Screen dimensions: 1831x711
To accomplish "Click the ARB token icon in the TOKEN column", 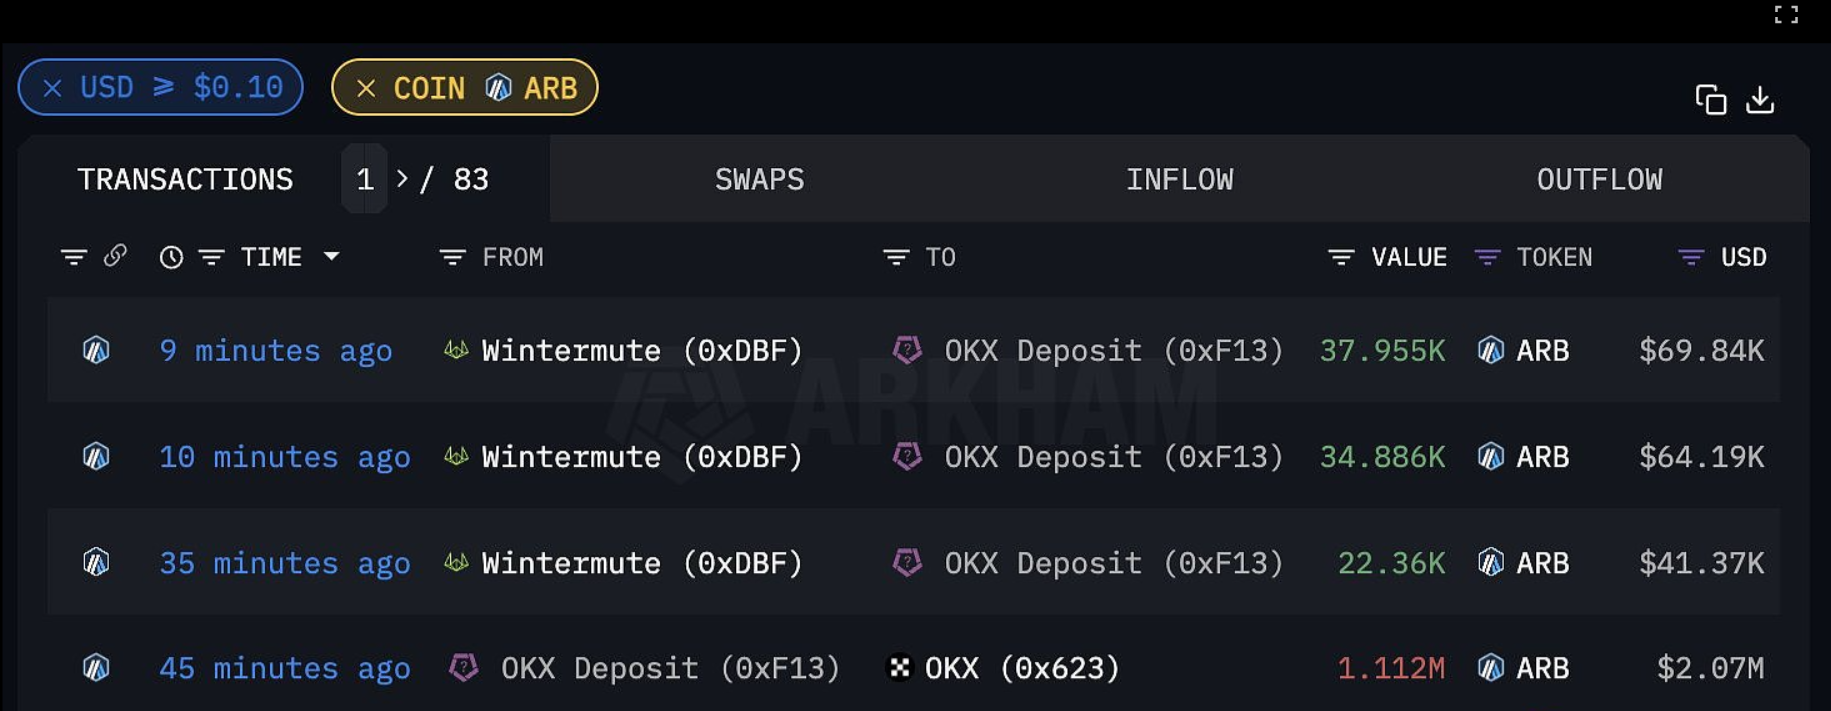I will 1491,350.
